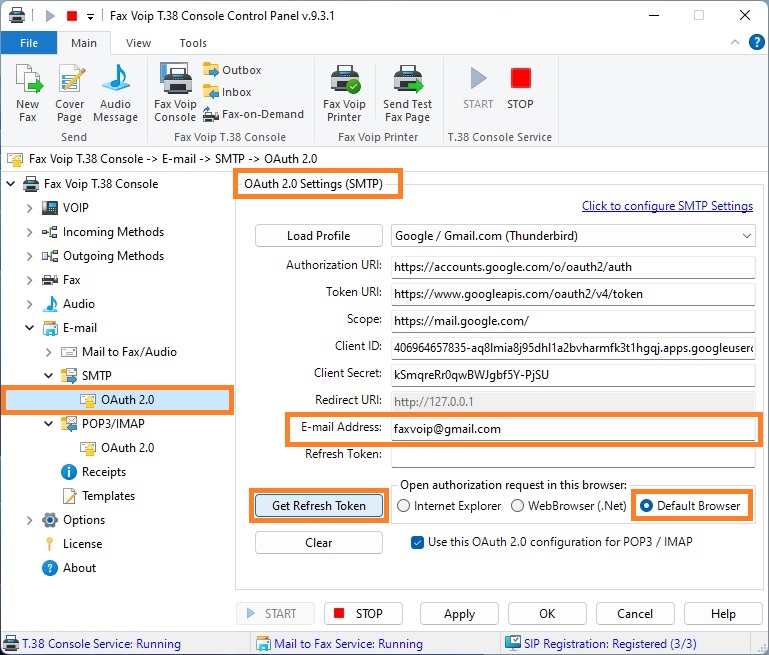Click the Clear button
Image resolution: width=769 pixels, height=655 pixels.
pos(319,543)
